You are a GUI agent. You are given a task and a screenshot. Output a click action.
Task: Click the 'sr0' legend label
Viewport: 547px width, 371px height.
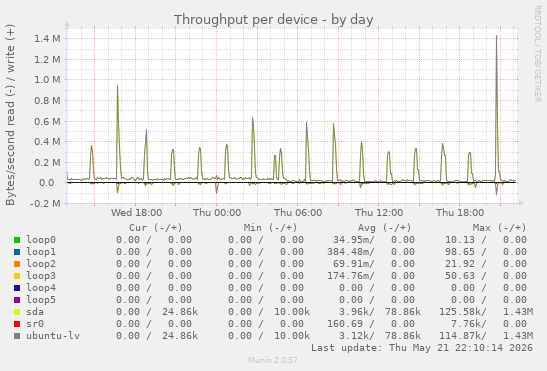coord(35,324)
